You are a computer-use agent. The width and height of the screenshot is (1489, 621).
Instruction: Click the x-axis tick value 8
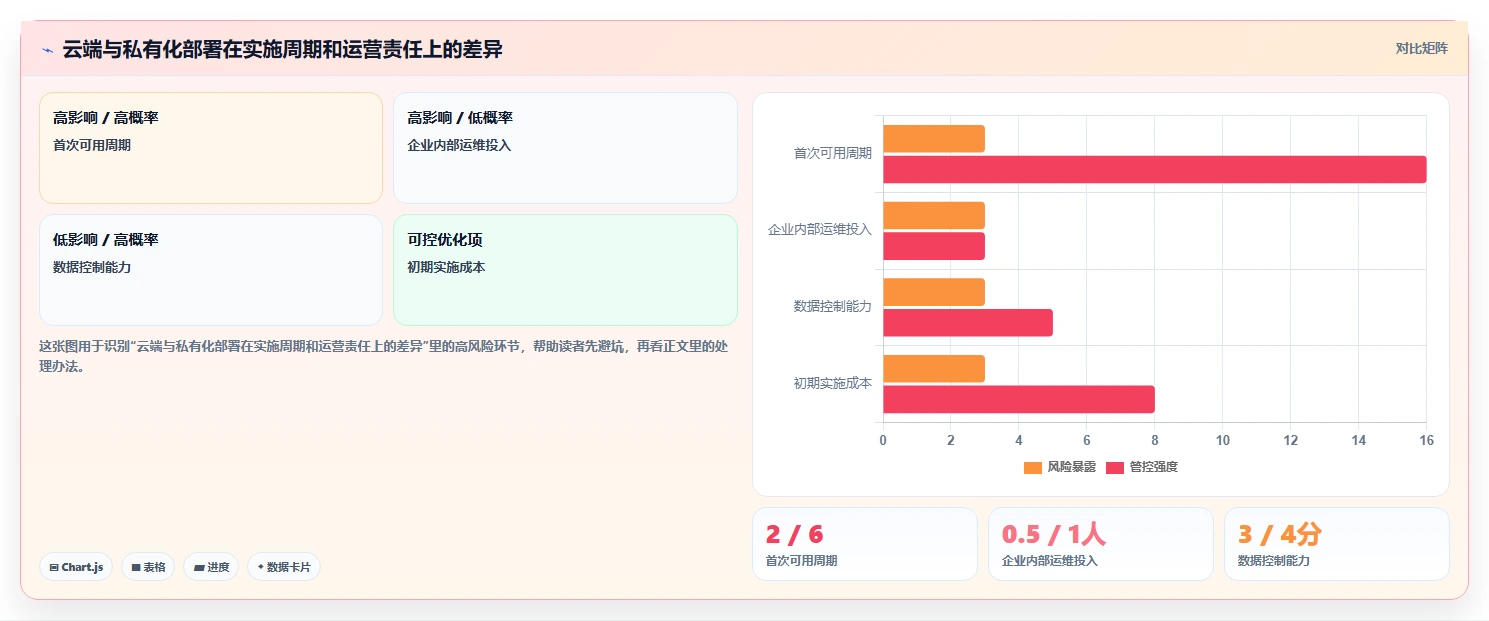click(1155, 440)
